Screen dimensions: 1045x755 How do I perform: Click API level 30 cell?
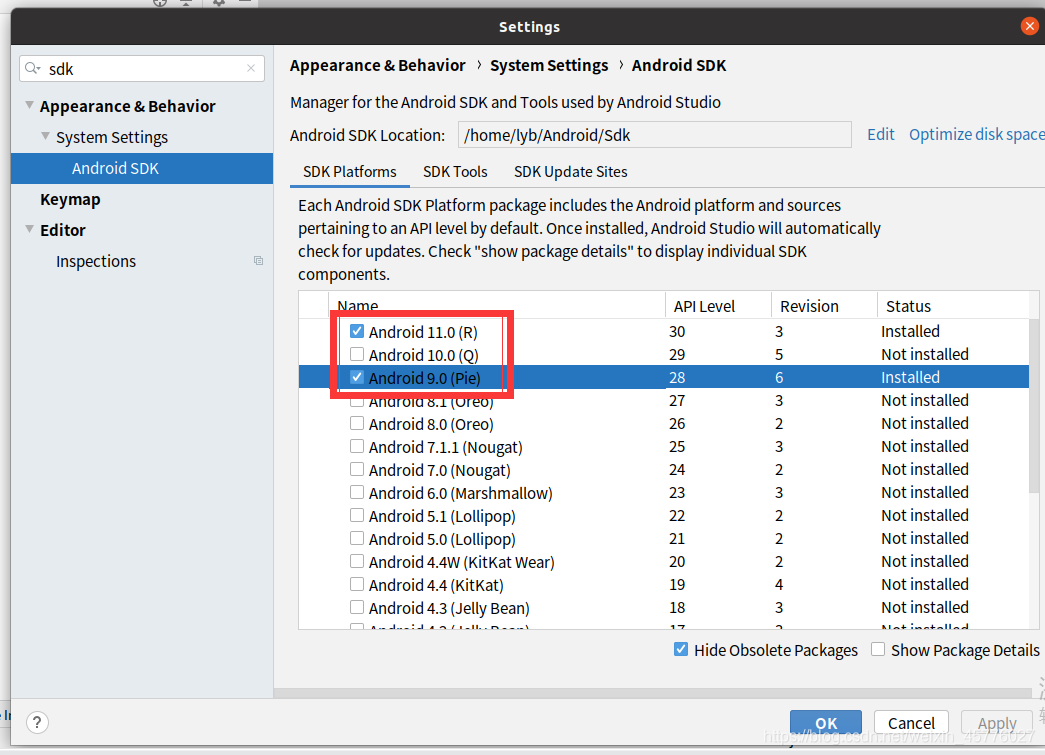(677, 331)
